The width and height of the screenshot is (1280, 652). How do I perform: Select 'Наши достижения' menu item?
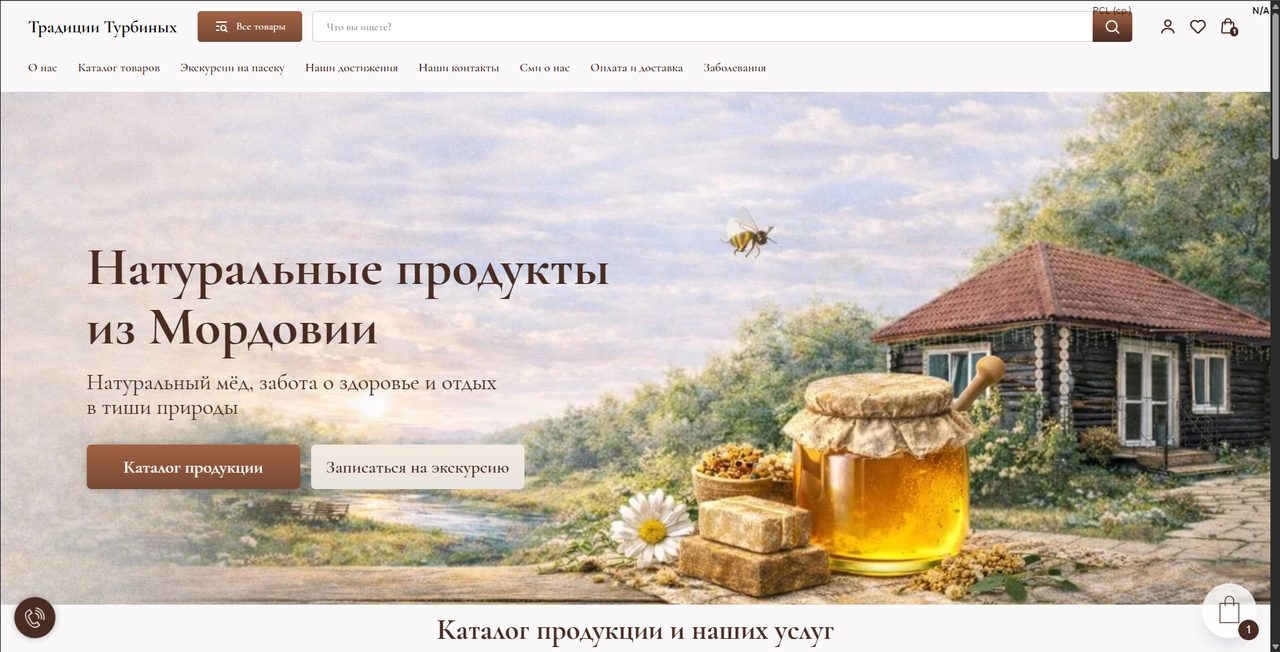352,68
